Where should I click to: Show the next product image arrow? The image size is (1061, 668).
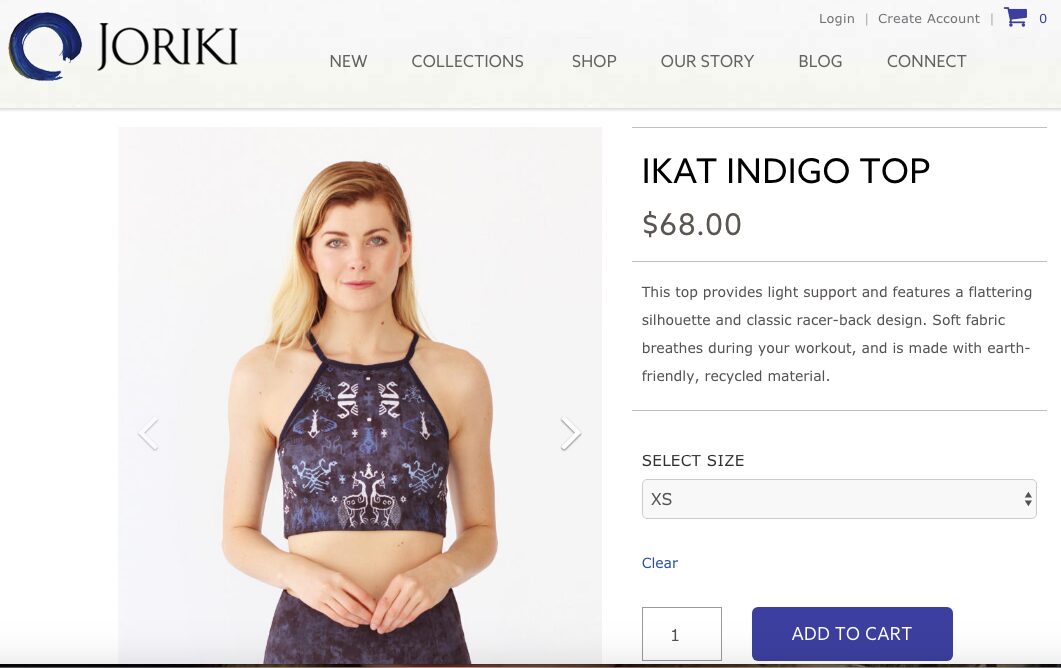pyautogui.click(x=570, y=434)
